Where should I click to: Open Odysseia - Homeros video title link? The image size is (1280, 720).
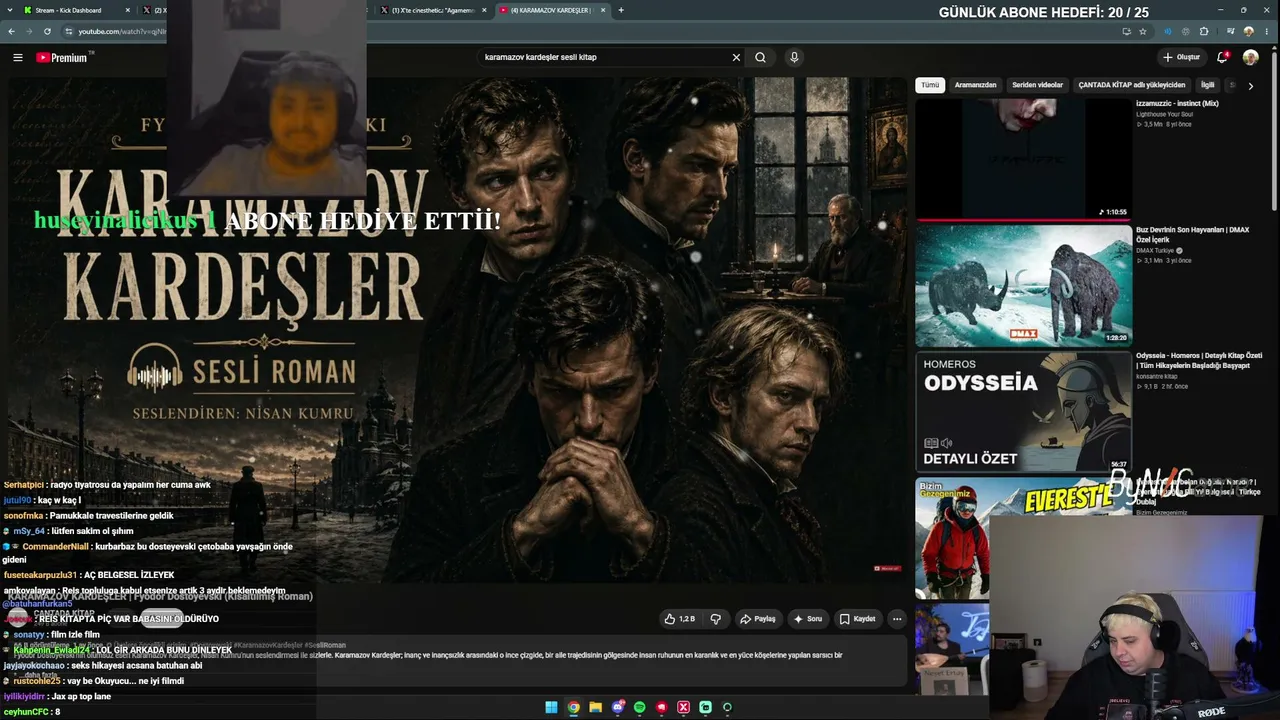pyautogui.click(x=1199, y=361)
